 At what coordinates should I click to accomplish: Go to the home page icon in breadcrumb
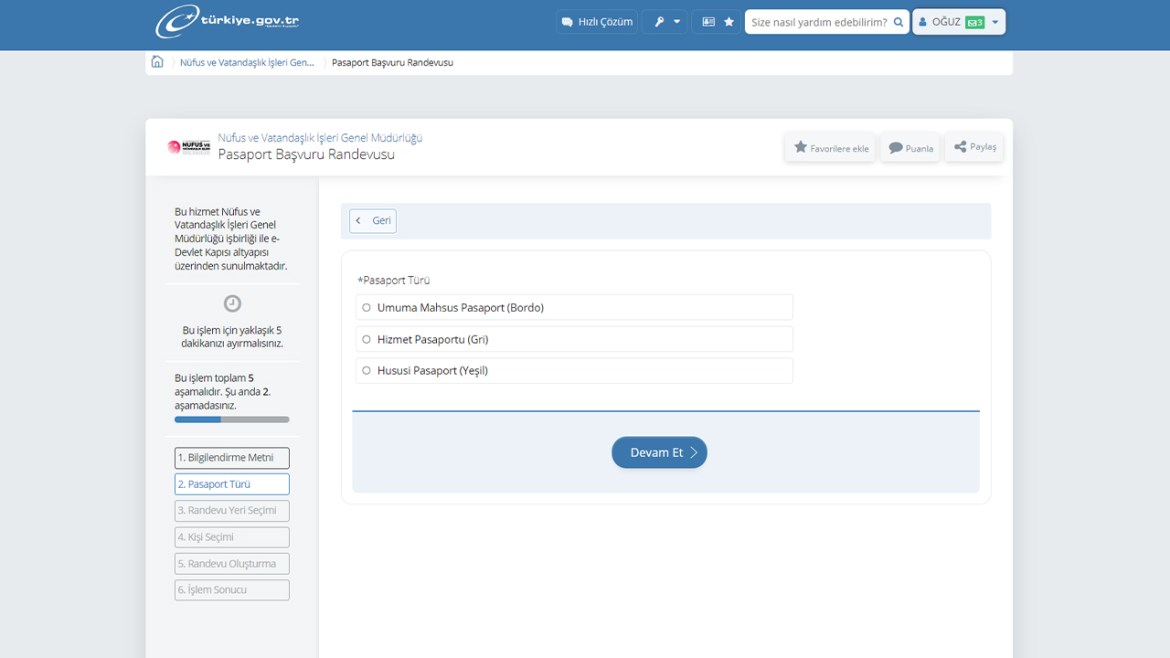pos(157,62)
